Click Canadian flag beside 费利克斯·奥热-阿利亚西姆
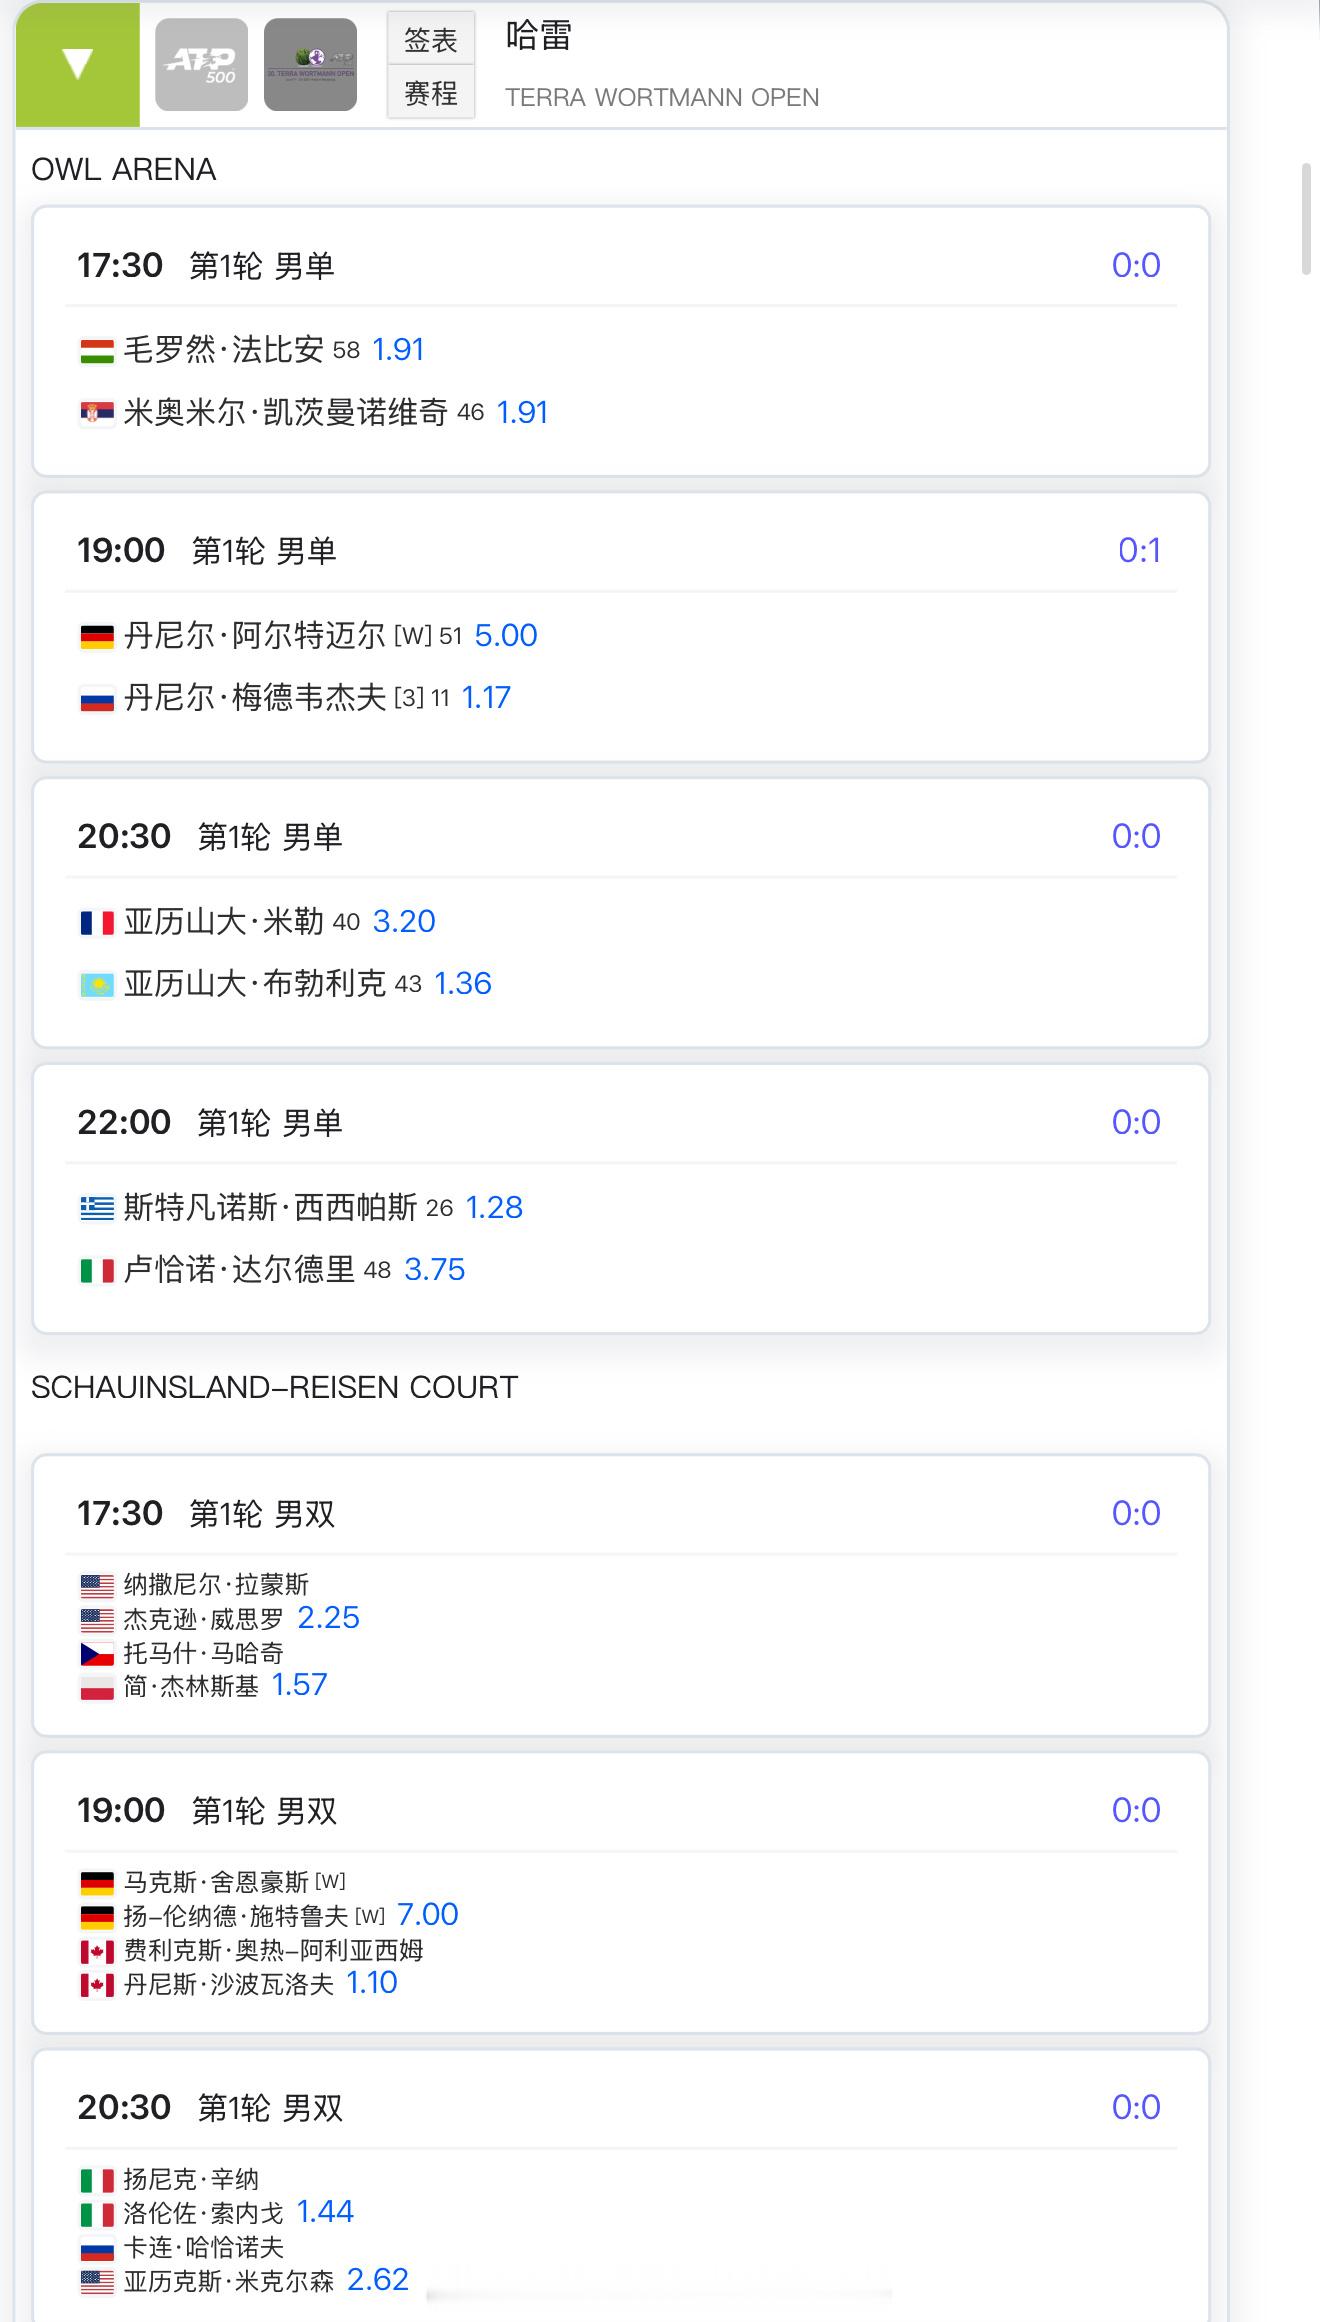Image resolution: width=1320 pixels, height=2322 pixels. pyautogui.click(x=97, y=1951)
